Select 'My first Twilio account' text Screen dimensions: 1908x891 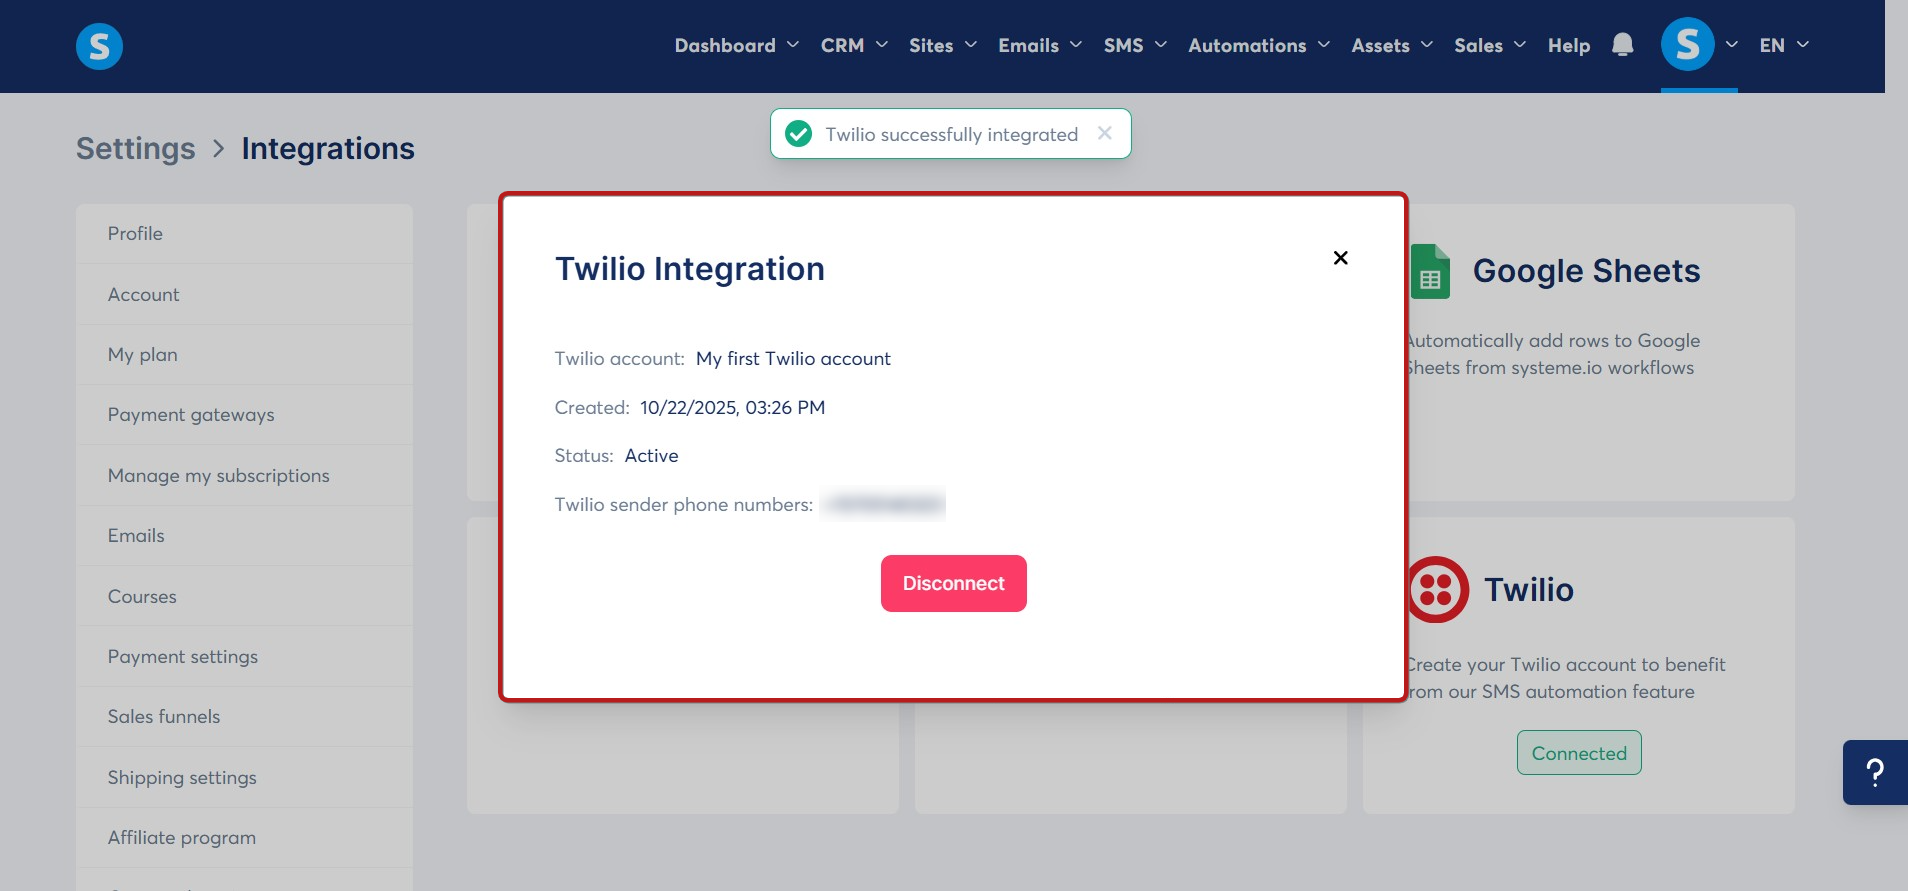click(x=793, y=358)
